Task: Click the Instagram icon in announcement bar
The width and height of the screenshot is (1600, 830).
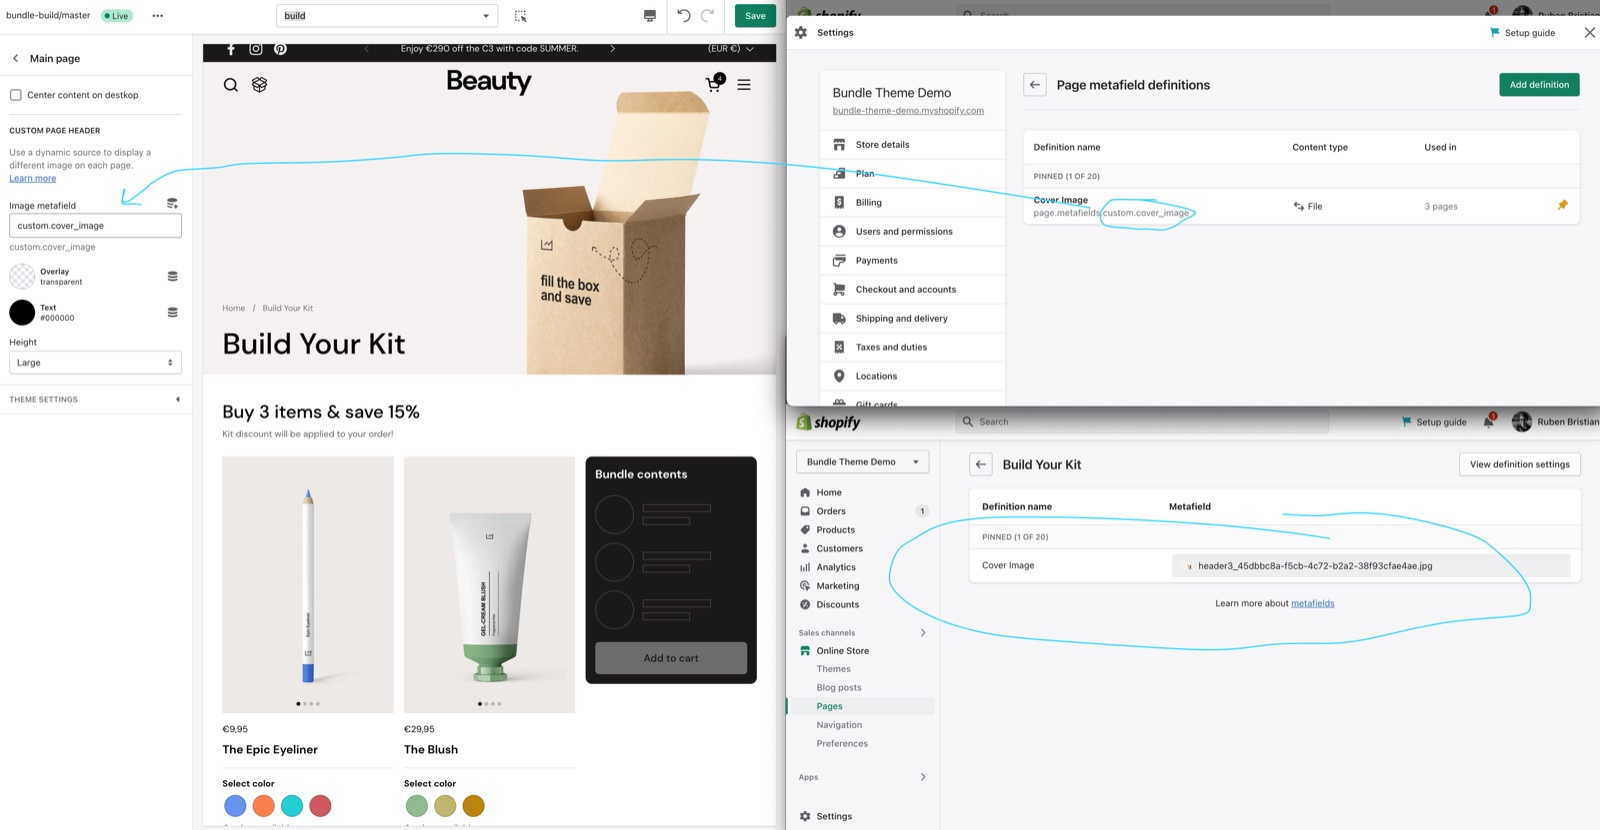Action: (x=256, y=48)
